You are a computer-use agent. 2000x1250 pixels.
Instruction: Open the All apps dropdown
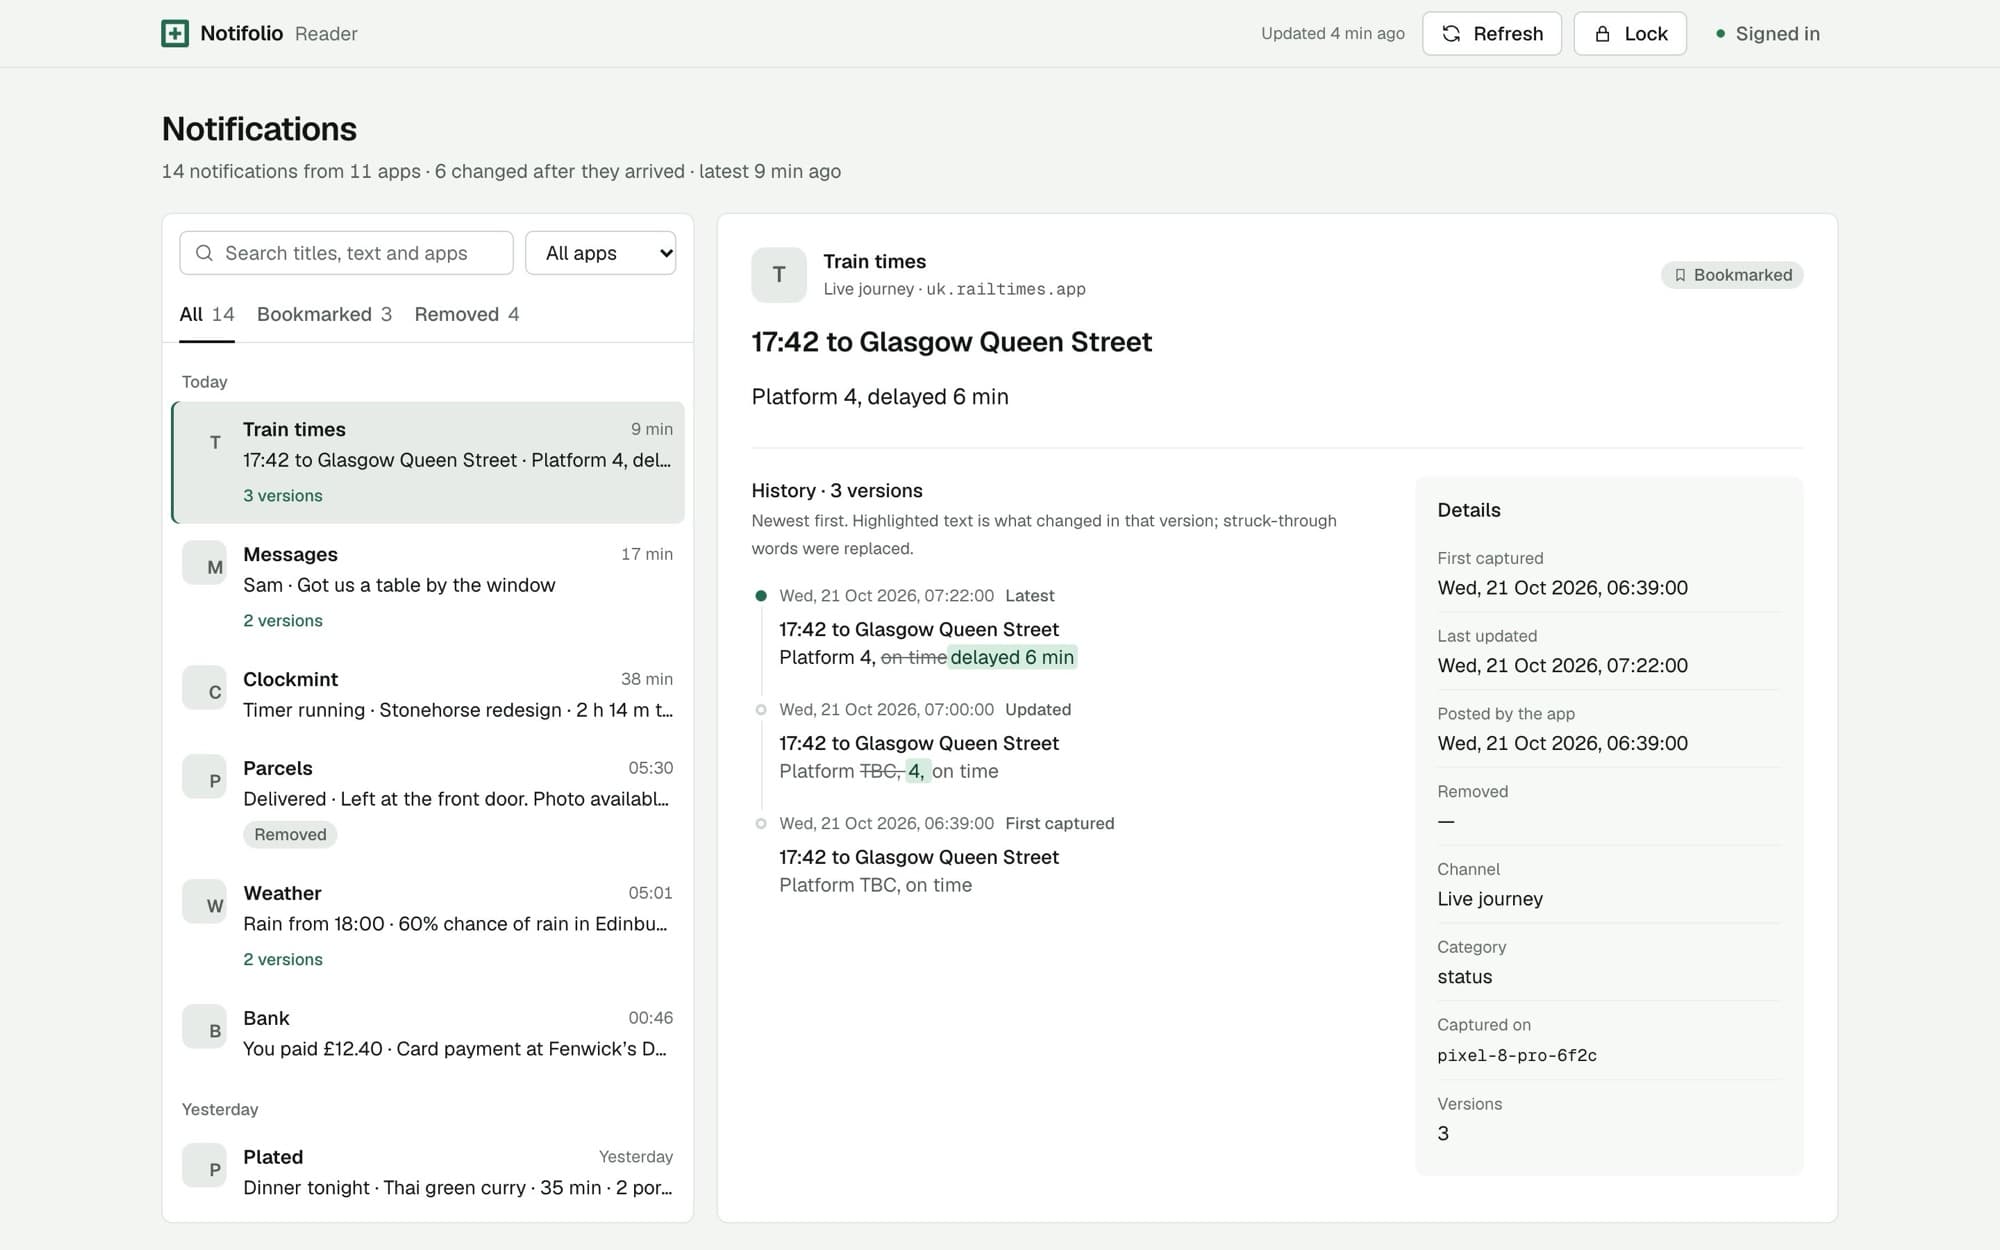coord(600,253)
